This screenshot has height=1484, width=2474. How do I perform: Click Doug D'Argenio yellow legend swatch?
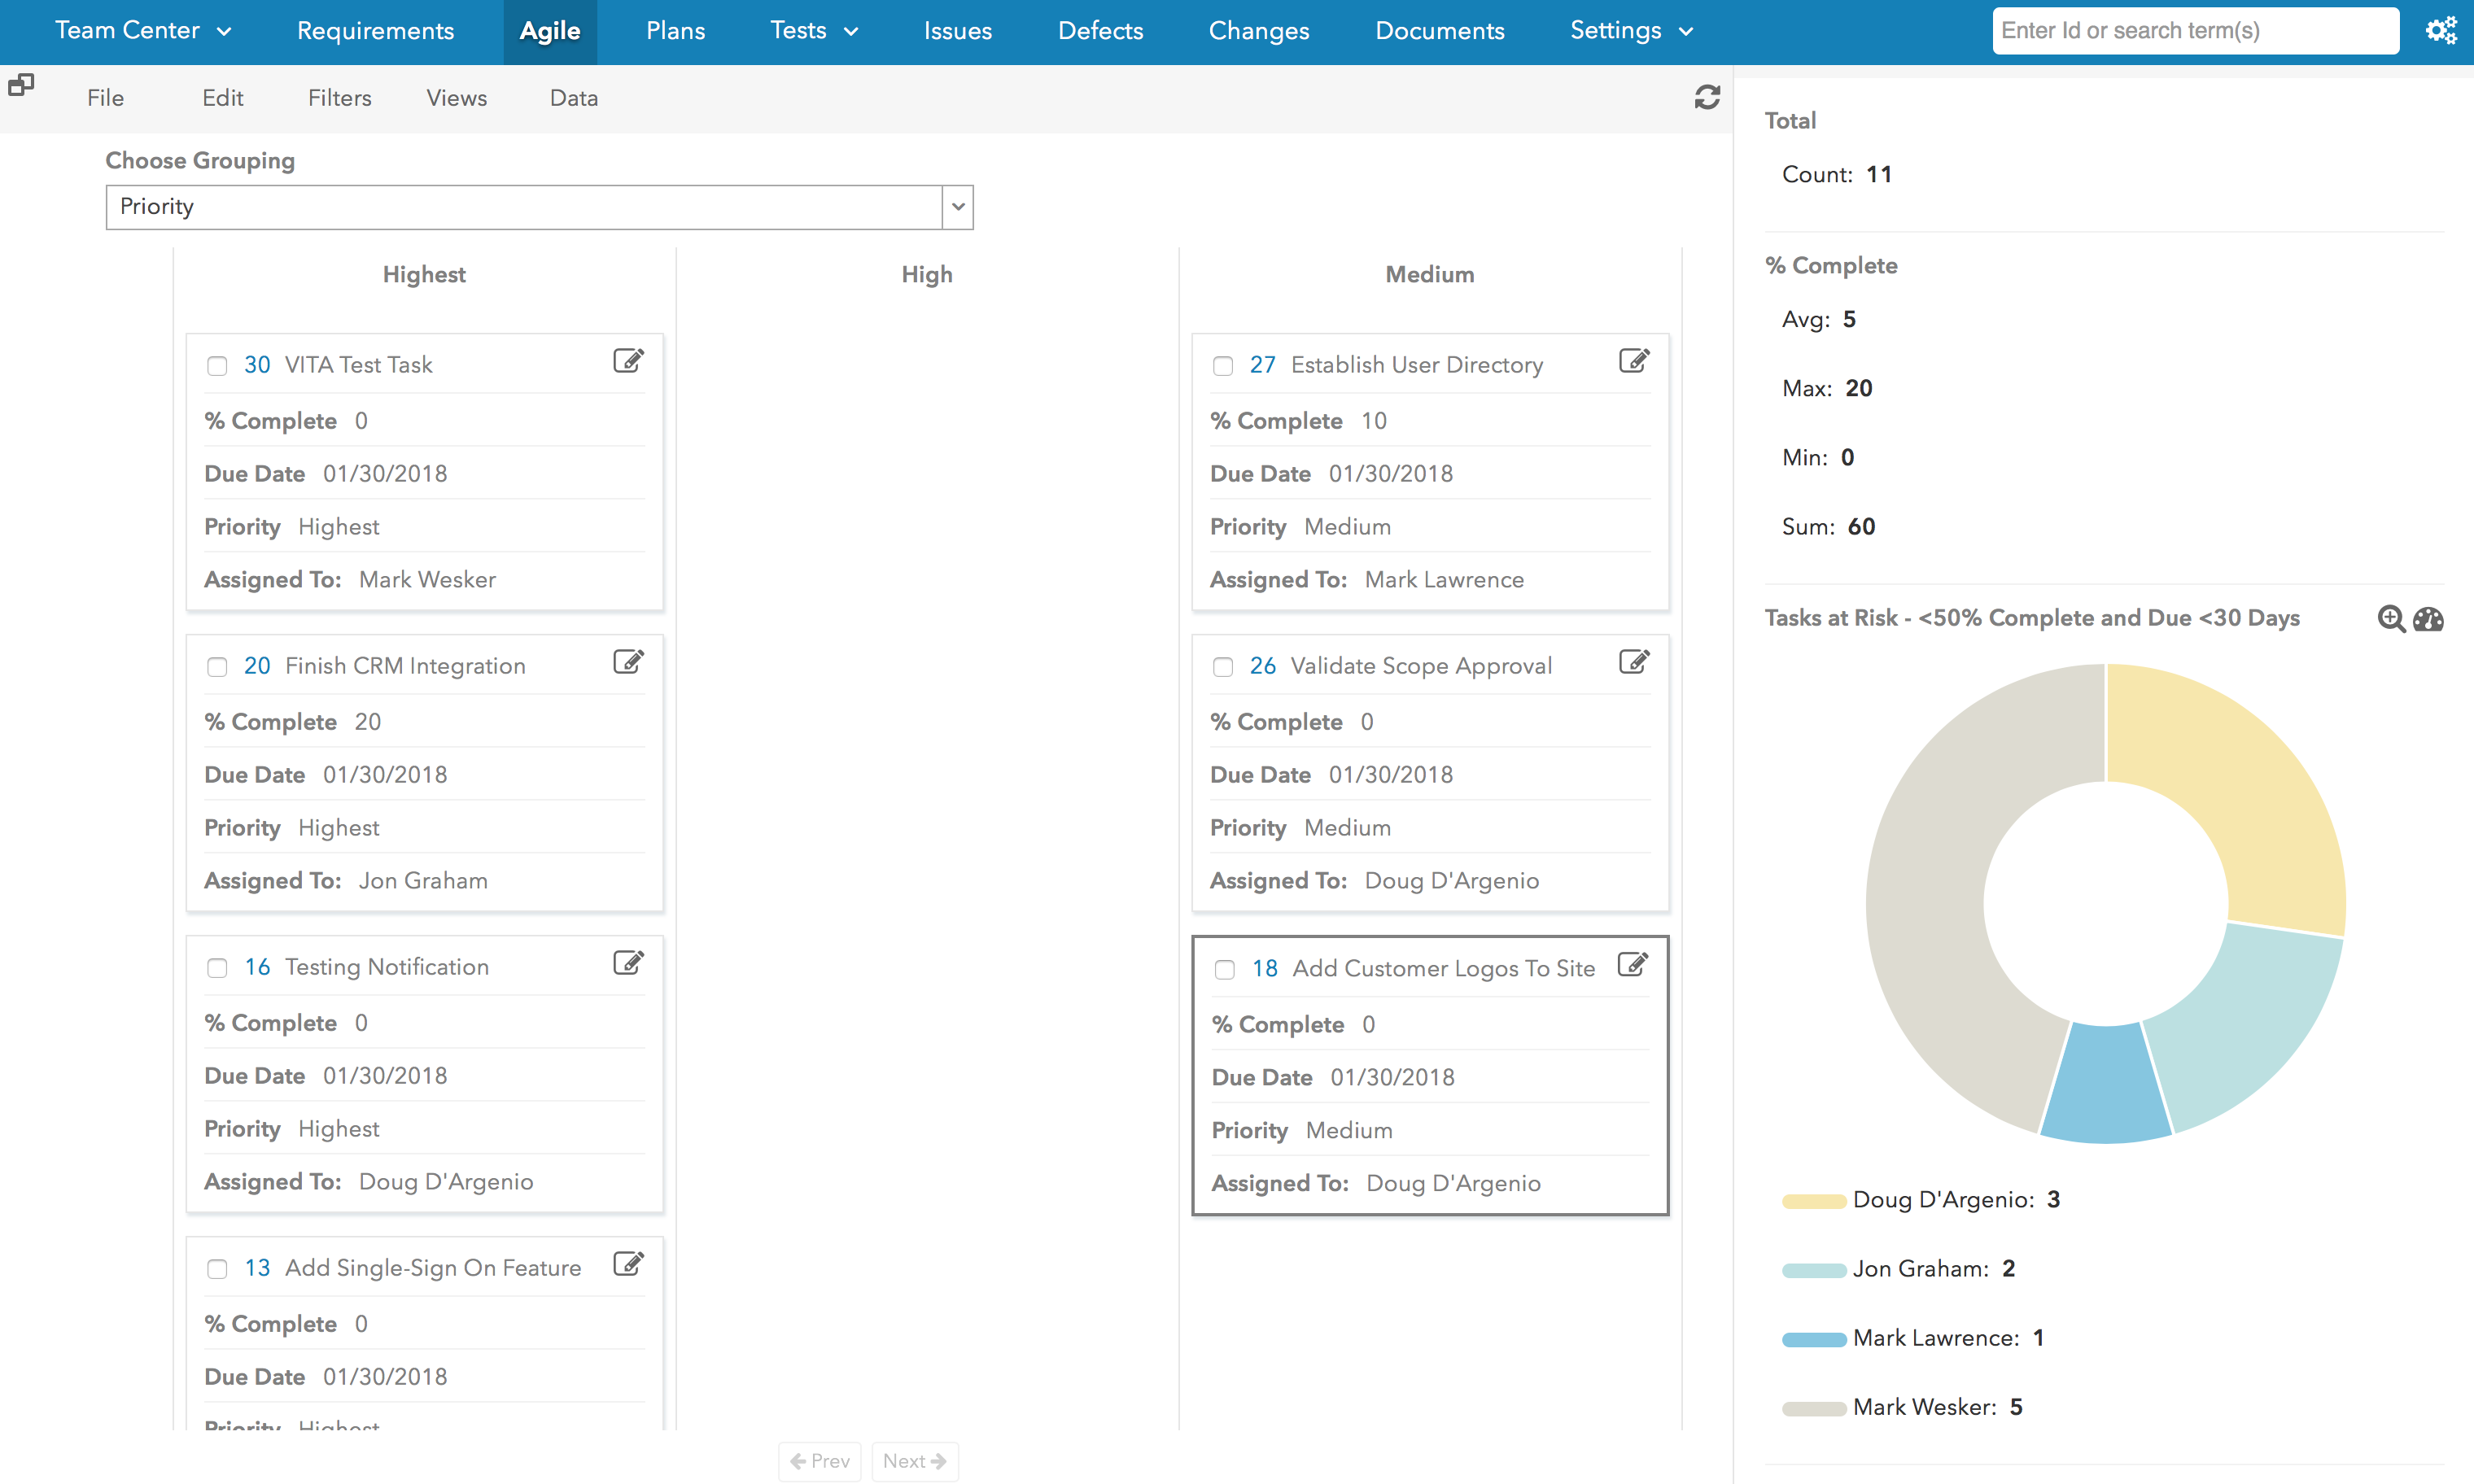[x=1813, y=1201]
